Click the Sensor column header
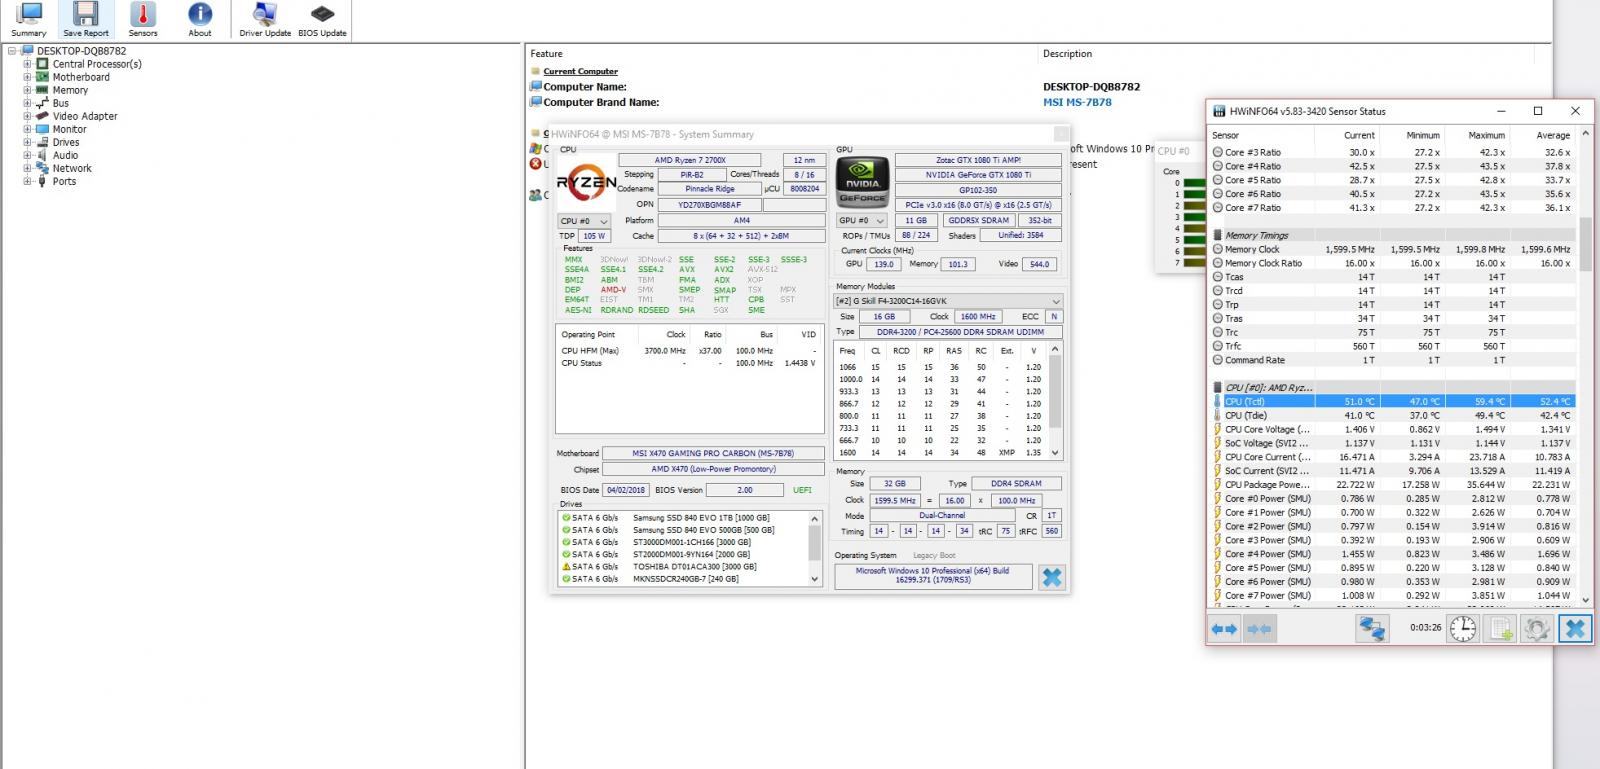The height and width of the screenshot is (769, 1600). tap(1225, 135)
